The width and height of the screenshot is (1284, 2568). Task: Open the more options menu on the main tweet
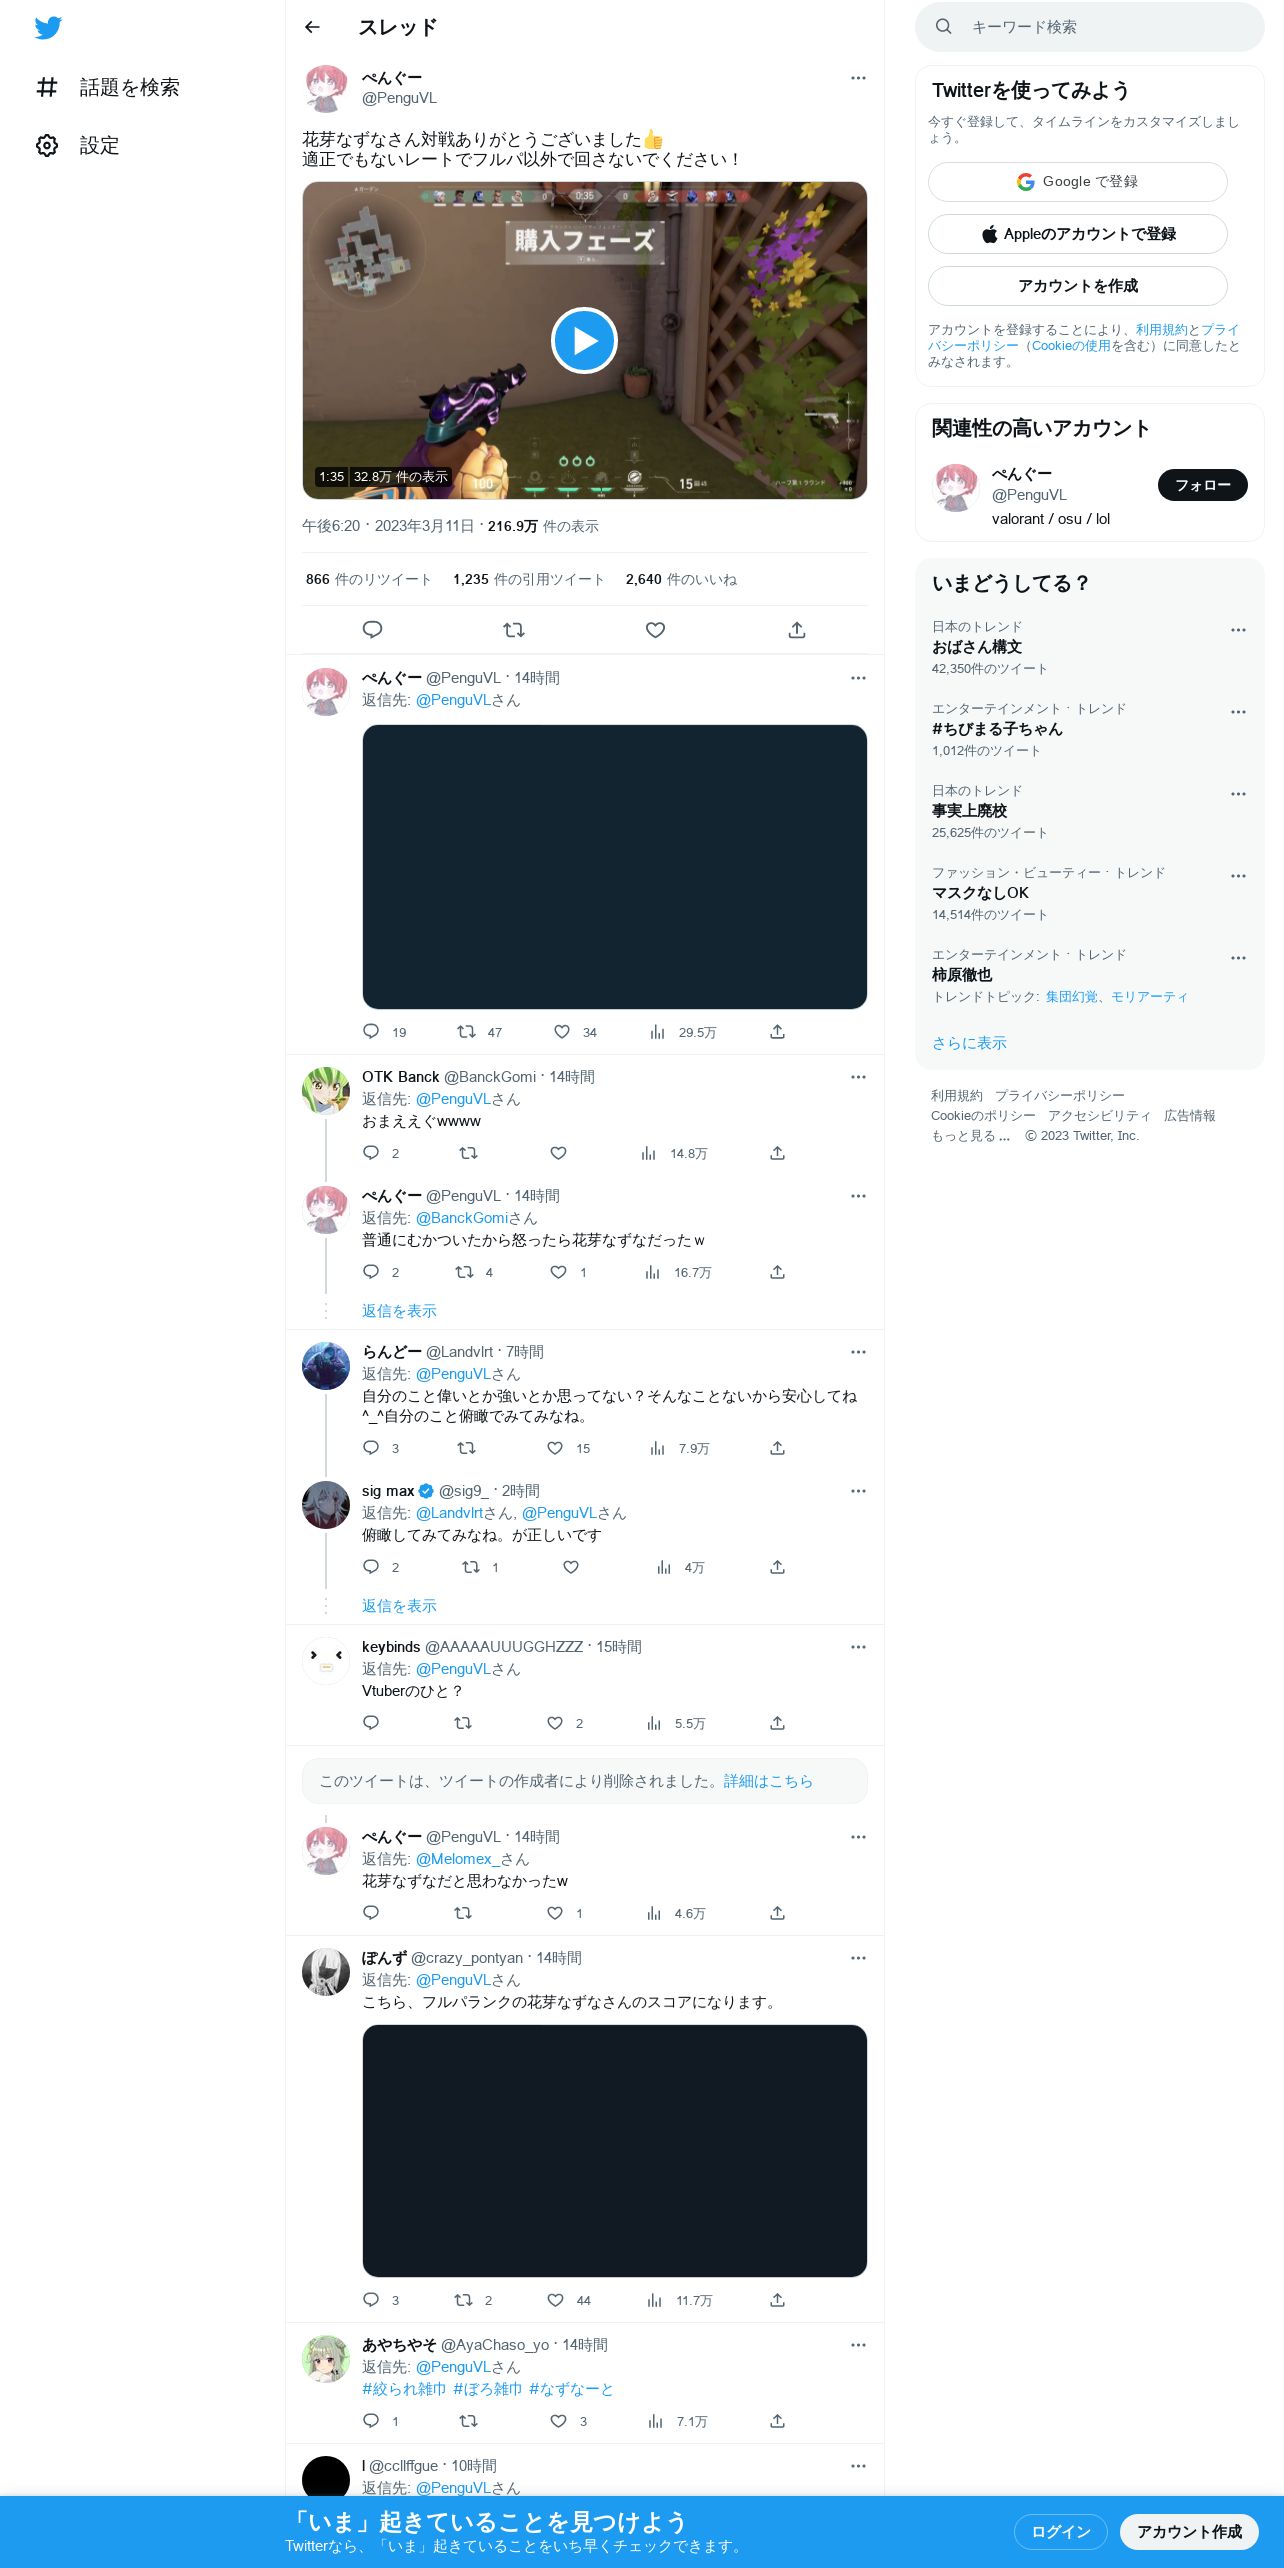(x=858, y=78)
